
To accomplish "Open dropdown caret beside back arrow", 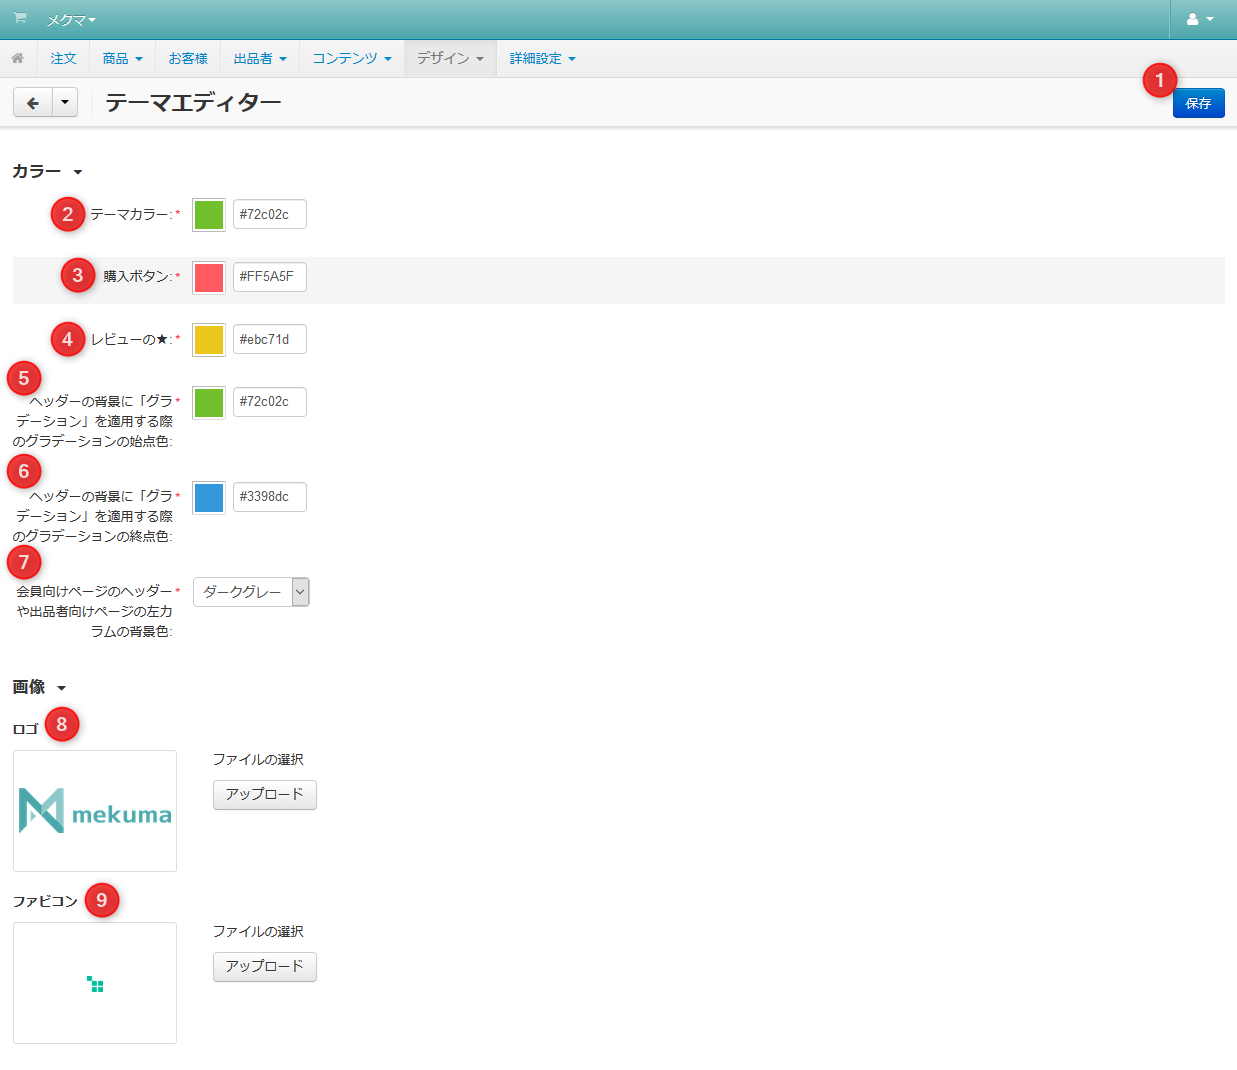I will 65,102.
